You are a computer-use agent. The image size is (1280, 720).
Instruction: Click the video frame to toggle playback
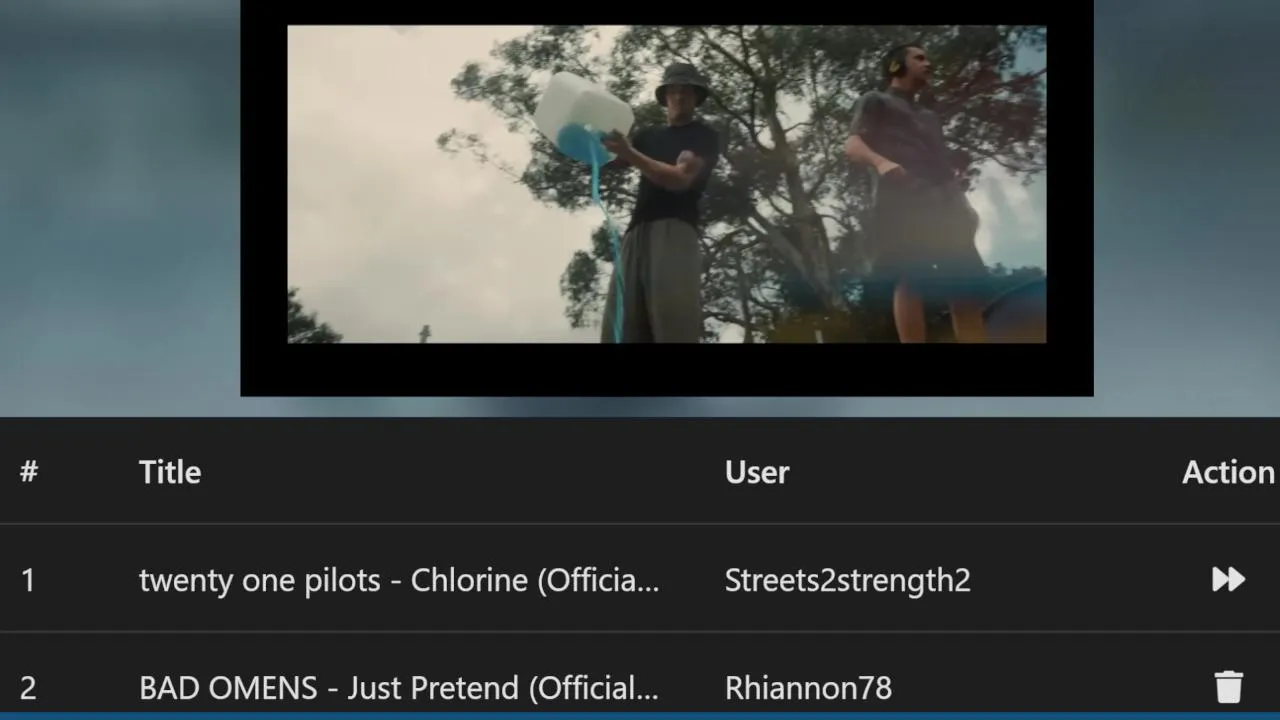667,184
